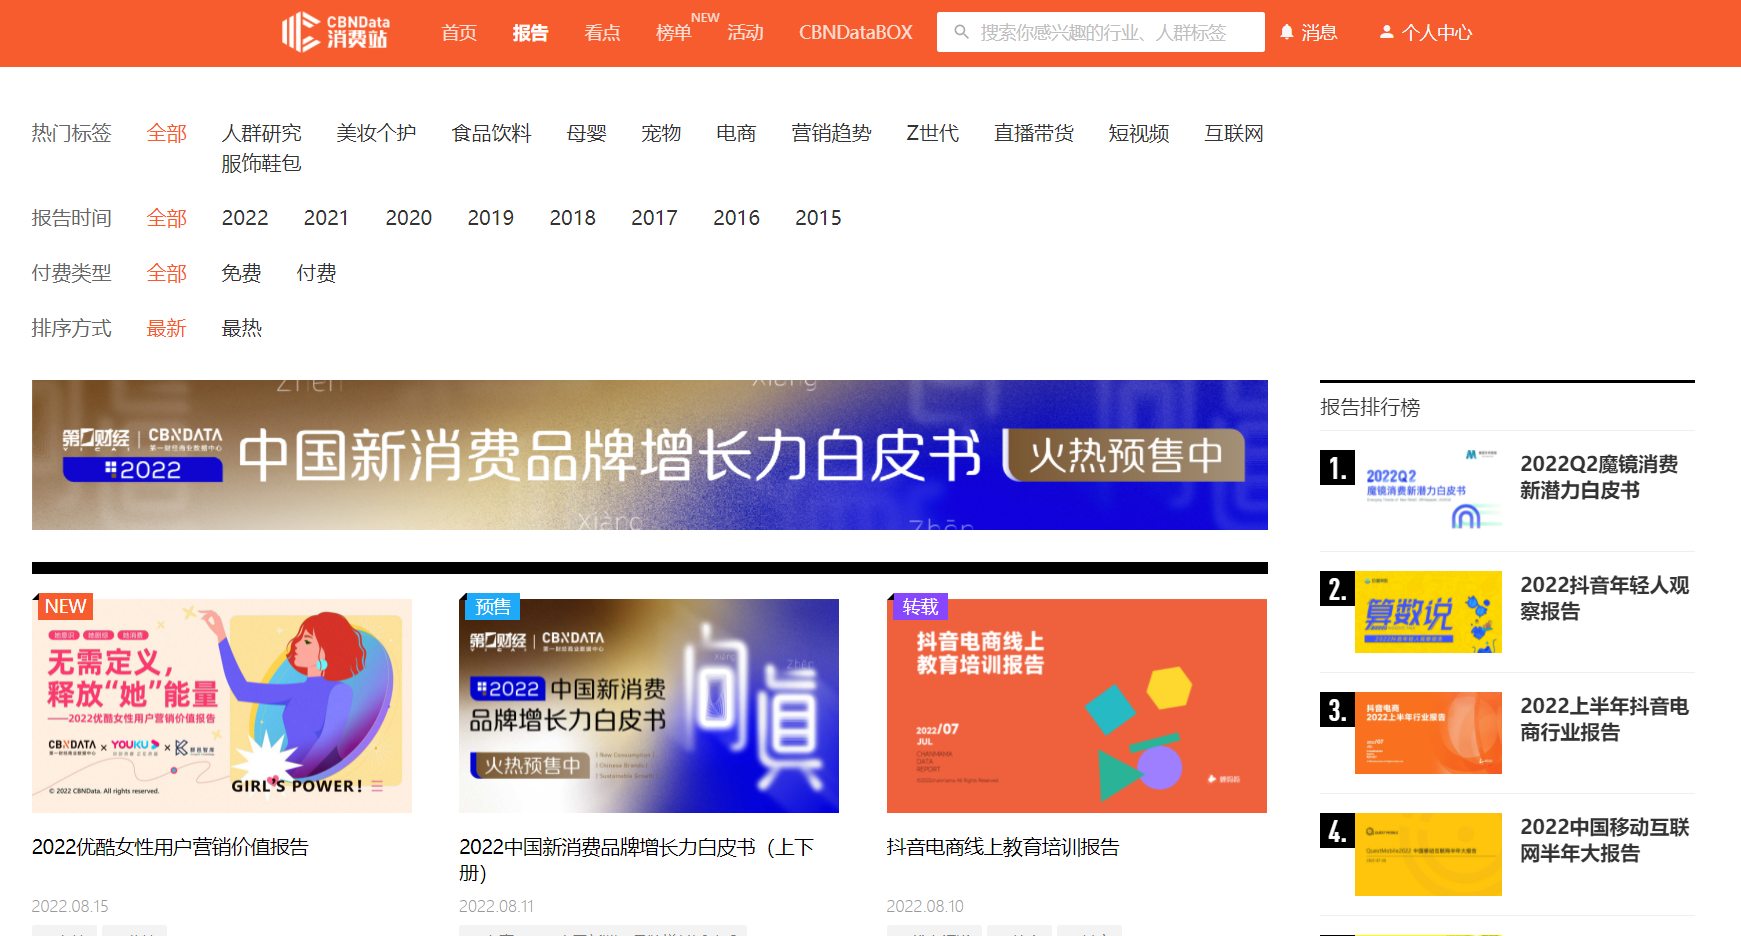Go to 看点 in navigation
Viewport: 1741px width, 936px height.
point(602,33)
